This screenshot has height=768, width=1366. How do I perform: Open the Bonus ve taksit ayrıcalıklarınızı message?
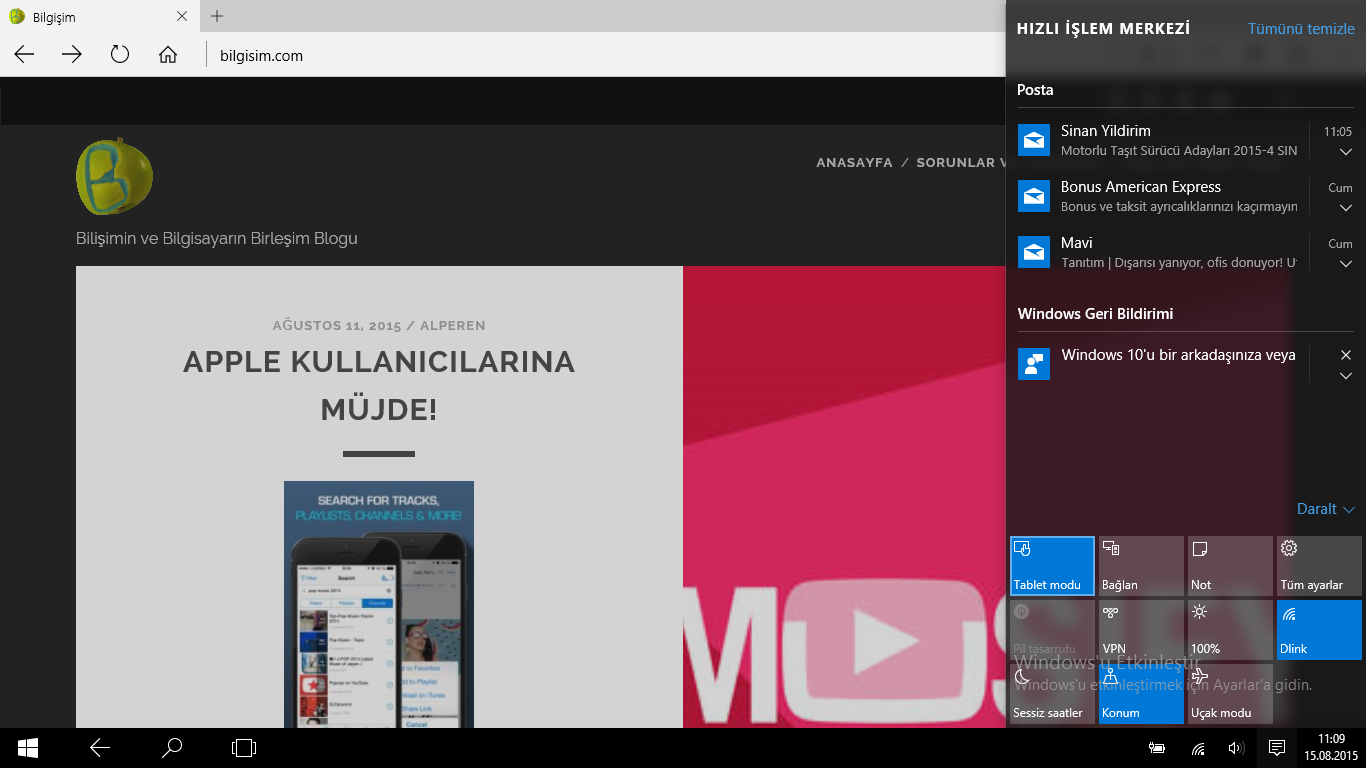(1179, 207)
